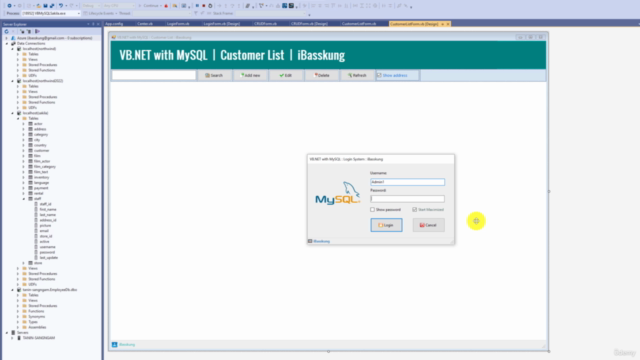
Task: Switch to the Center.vb tab
Action: (145, 24)
